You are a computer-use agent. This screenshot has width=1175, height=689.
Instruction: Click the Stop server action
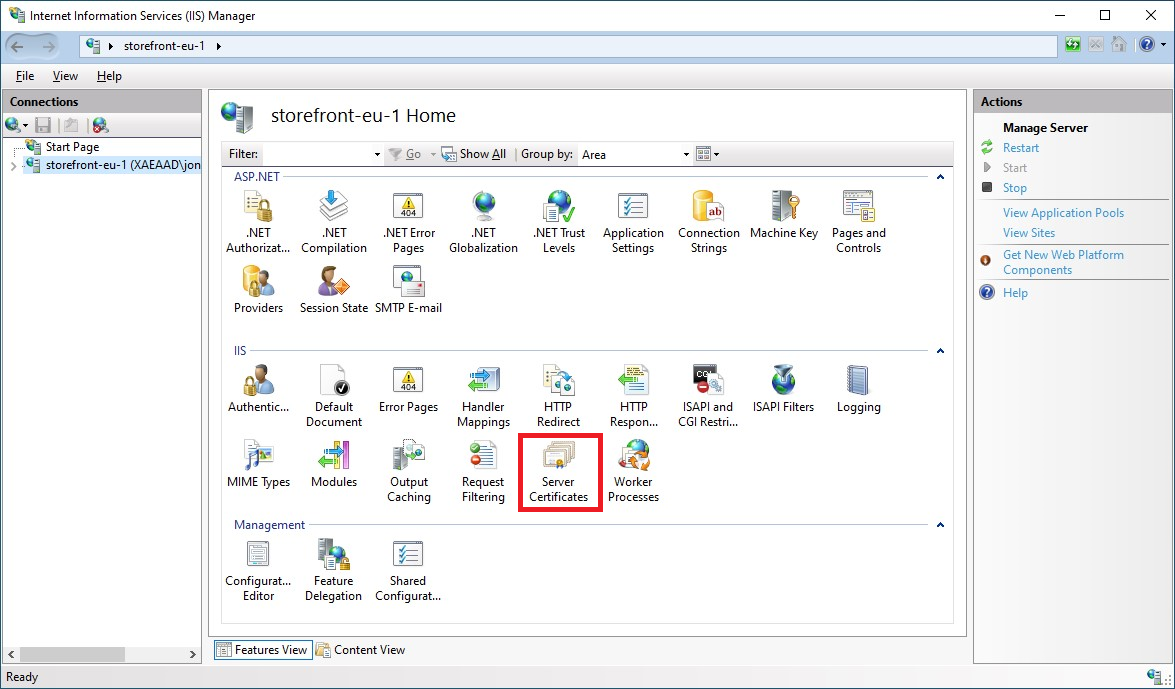coord(1015,187)
